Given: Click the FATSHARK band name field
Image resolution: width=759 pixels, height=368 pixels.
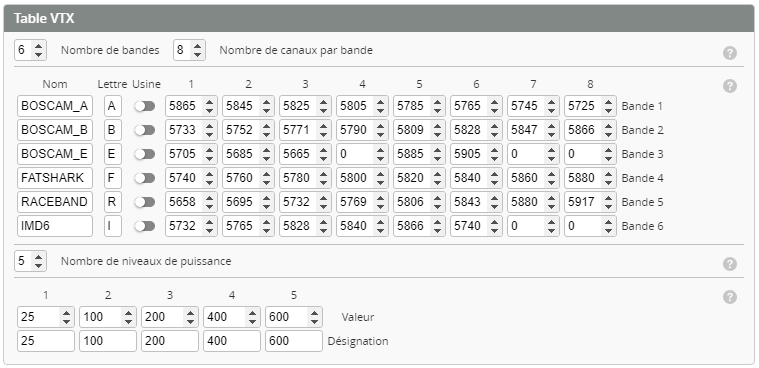Looking at the screenshot, I should [55, 178].
